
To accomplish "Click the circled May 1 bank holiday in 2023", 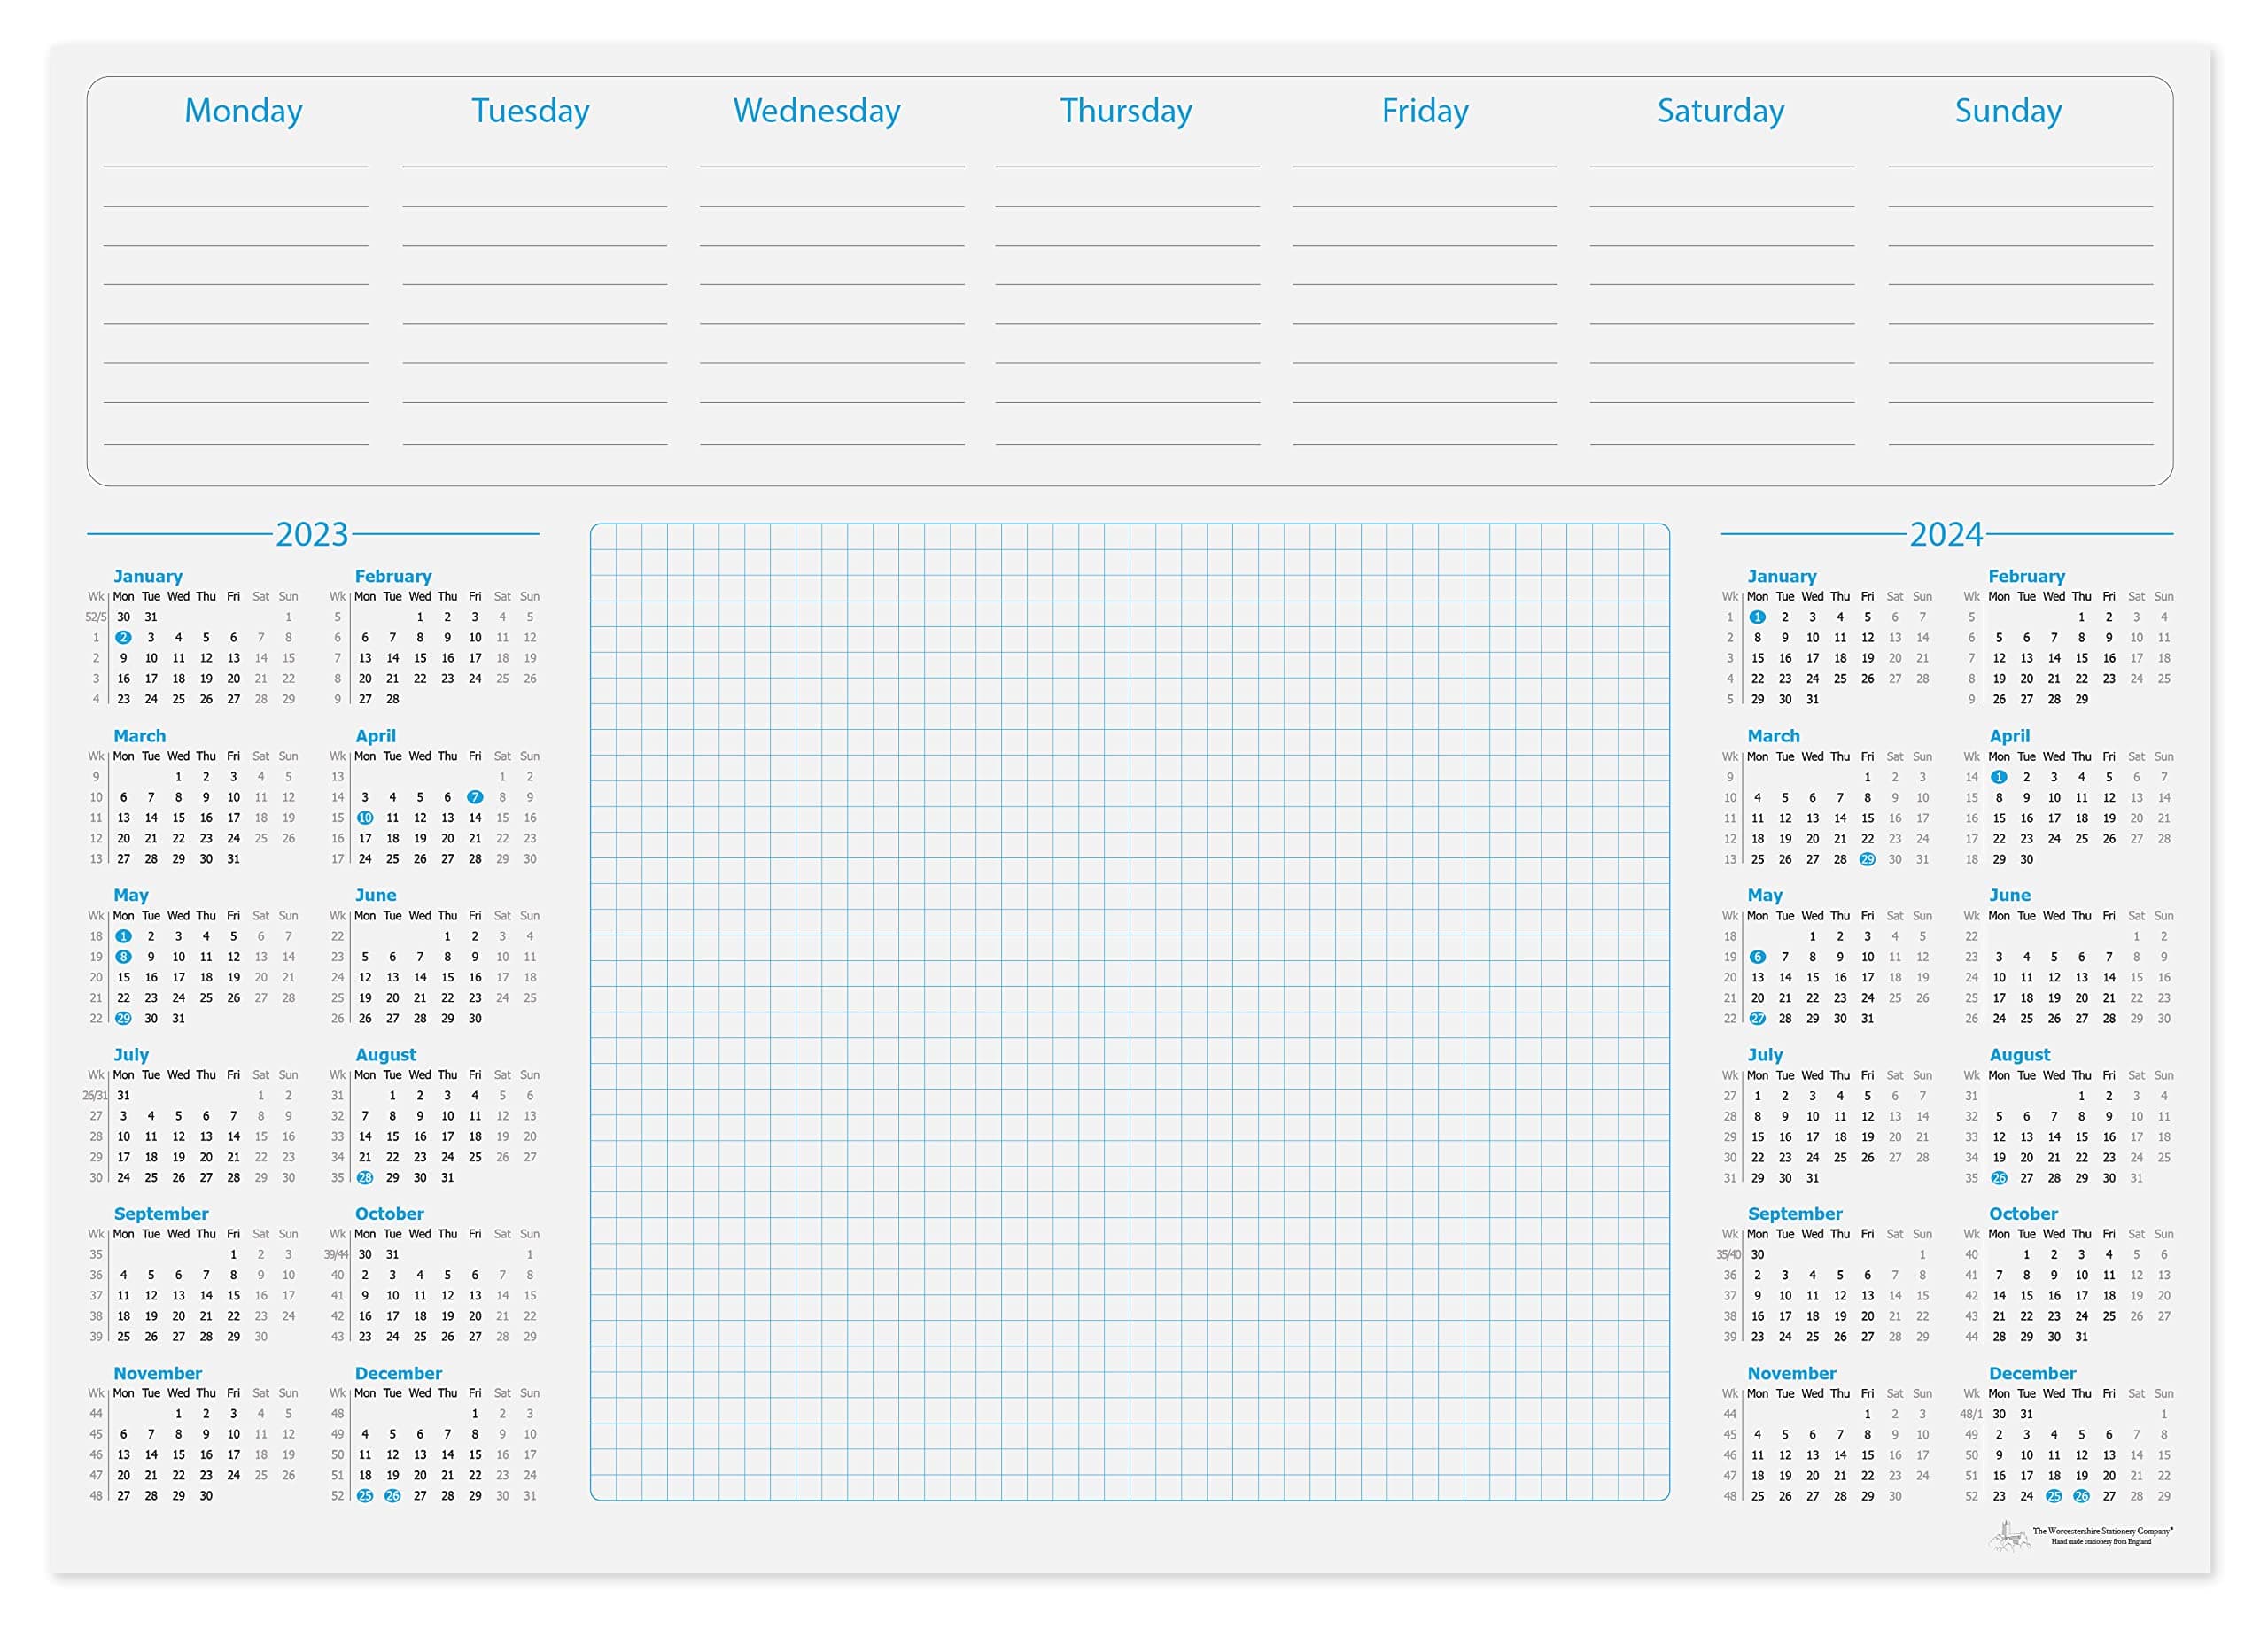I will (x=124, y=937).
